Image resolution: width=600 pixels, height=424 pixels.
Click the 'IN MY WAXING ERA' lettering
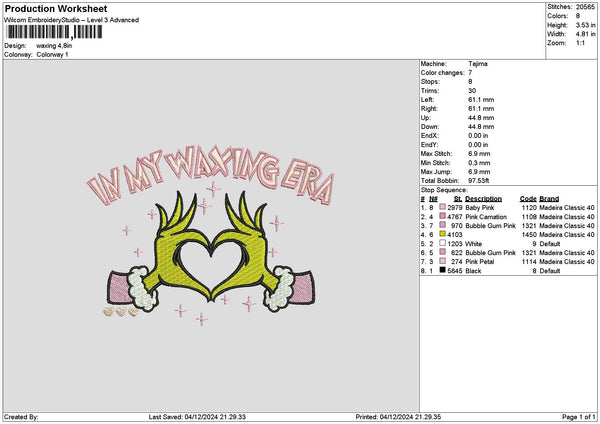[211, 174]
